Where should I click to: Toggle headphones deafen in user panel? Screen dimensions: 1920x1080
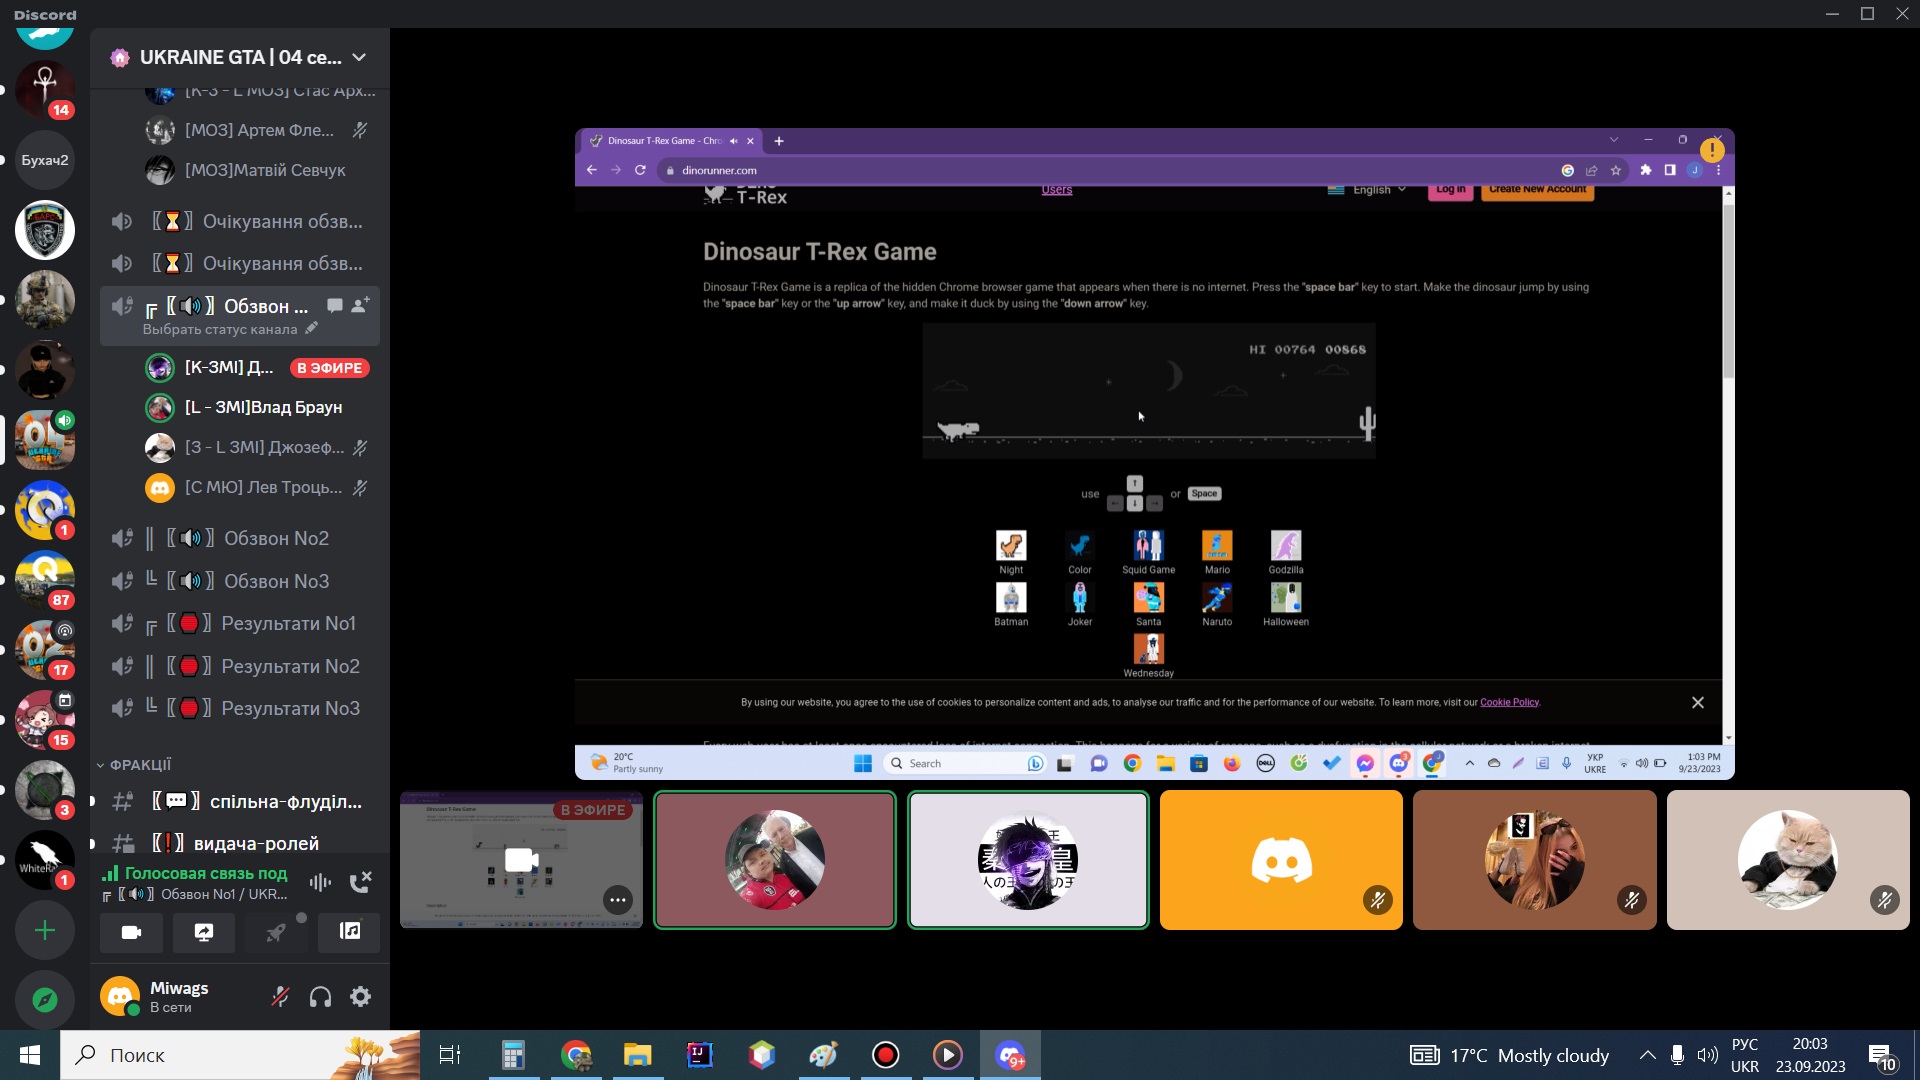[320, 997]
